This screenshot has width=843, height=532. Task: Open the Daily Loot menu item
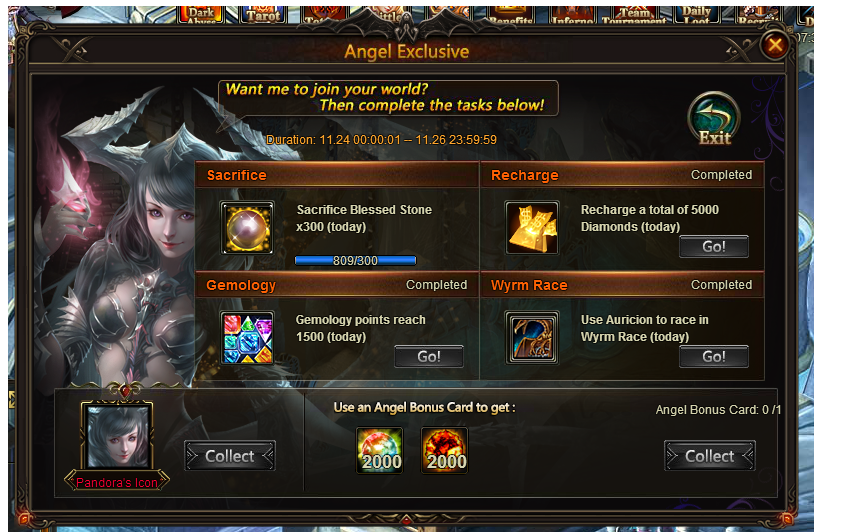tap(697, 15)
